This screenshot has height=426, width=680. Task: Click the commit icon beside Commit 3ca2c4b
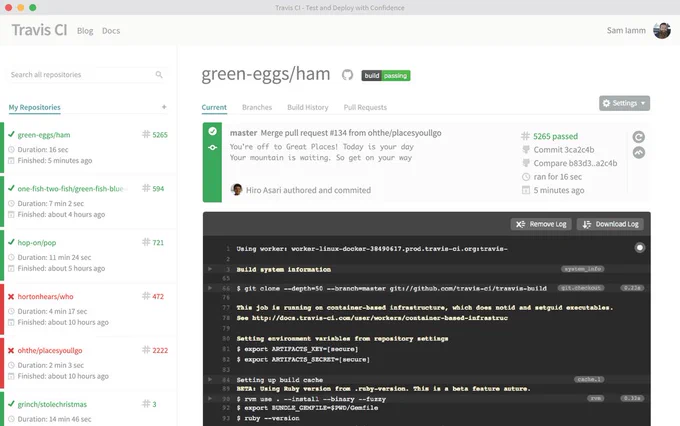click(x=526, y=150)
